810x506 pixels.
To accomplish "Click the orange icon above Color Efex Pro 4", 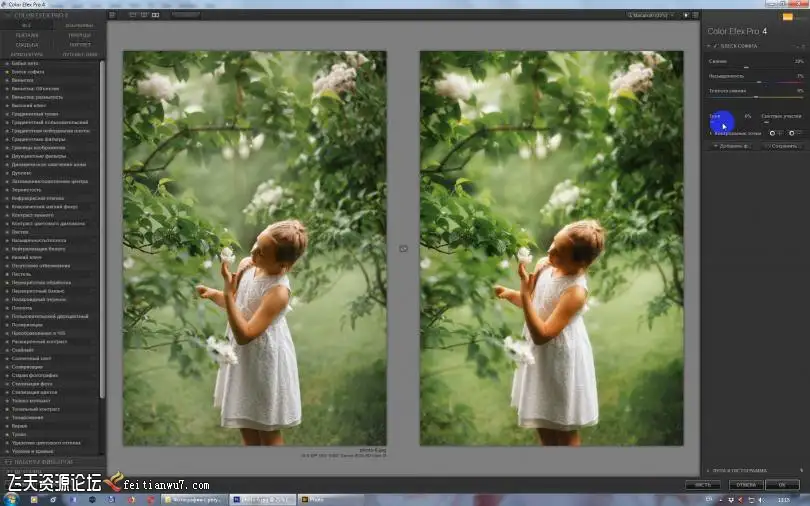I will click(788, 17).
